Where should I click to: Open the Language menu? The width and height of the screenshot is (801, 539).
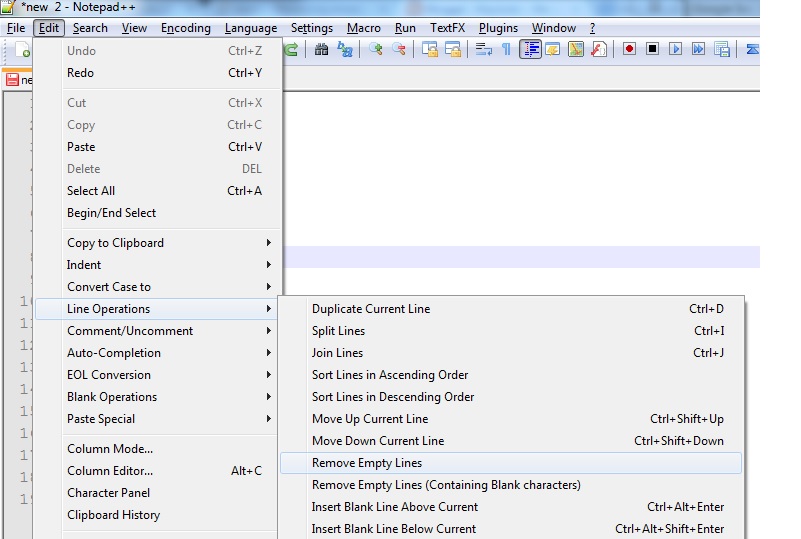tap(251, 28)
